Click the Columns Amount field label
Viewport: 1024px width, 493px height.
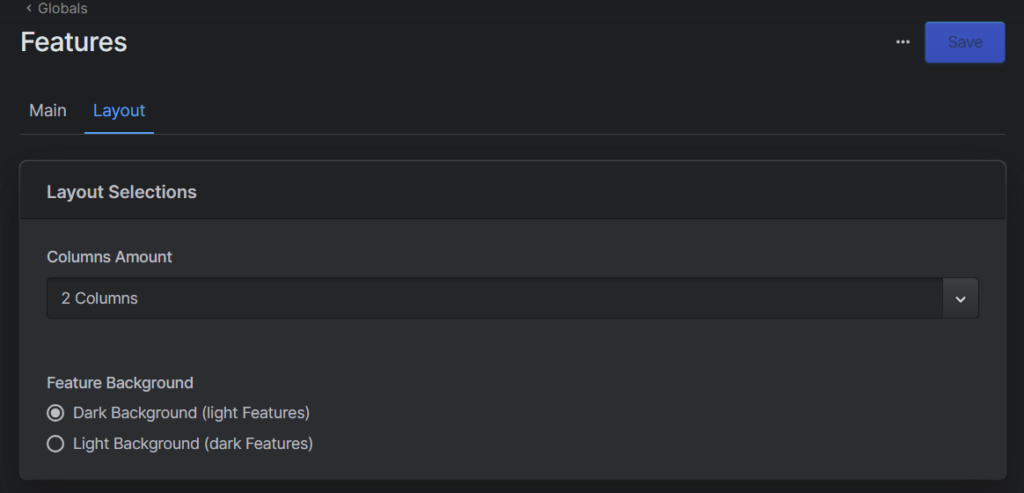click(109, 257)
